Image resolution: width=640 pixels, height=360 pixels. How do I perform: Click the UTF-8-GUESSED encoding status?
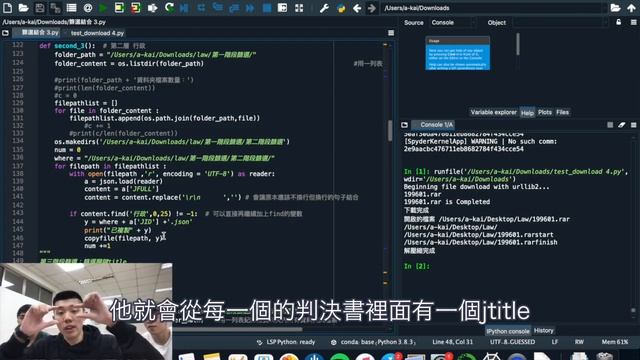[x=512, y=342]
